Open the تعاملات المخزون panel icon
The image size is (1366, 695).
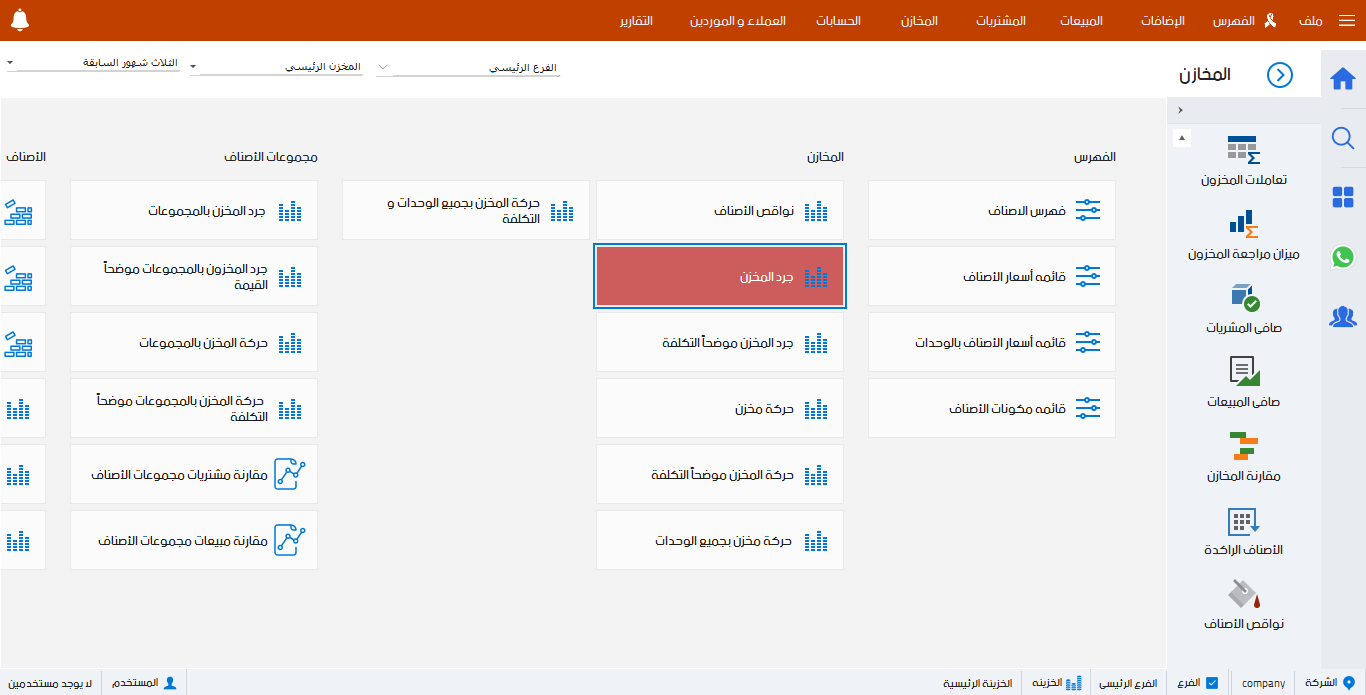(1243, 155)
